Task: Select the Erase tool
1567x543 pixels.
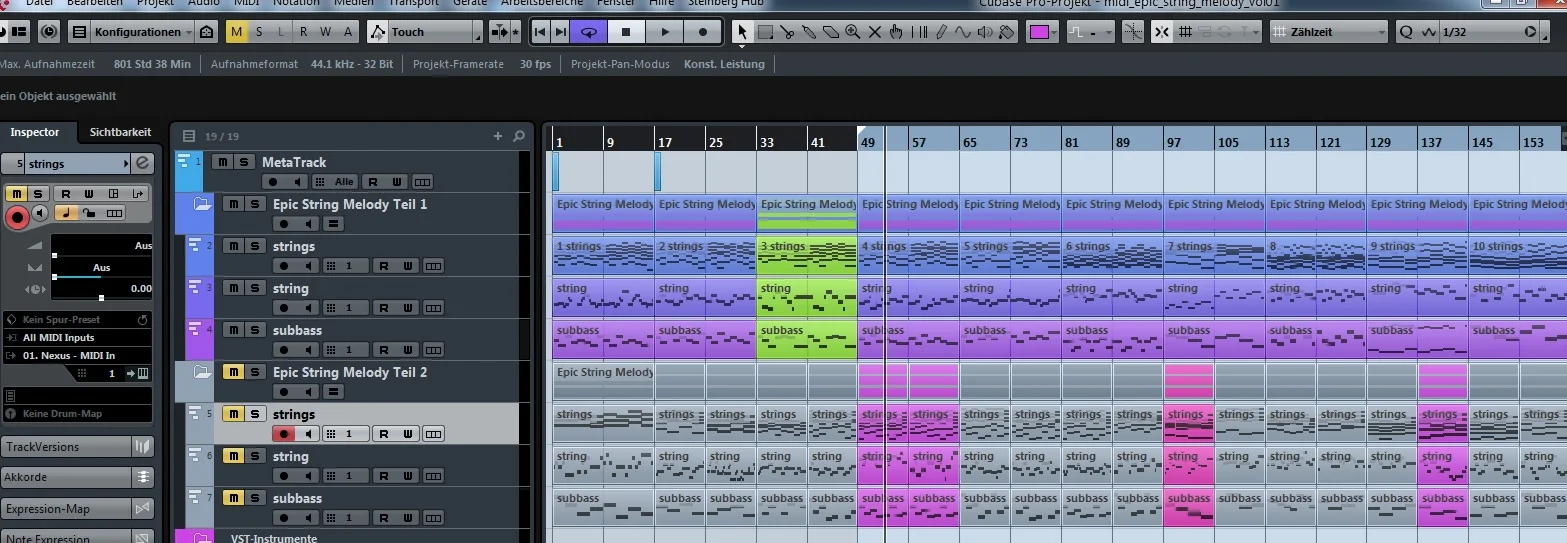Action: pyautogui.click(x=831, y=32)
